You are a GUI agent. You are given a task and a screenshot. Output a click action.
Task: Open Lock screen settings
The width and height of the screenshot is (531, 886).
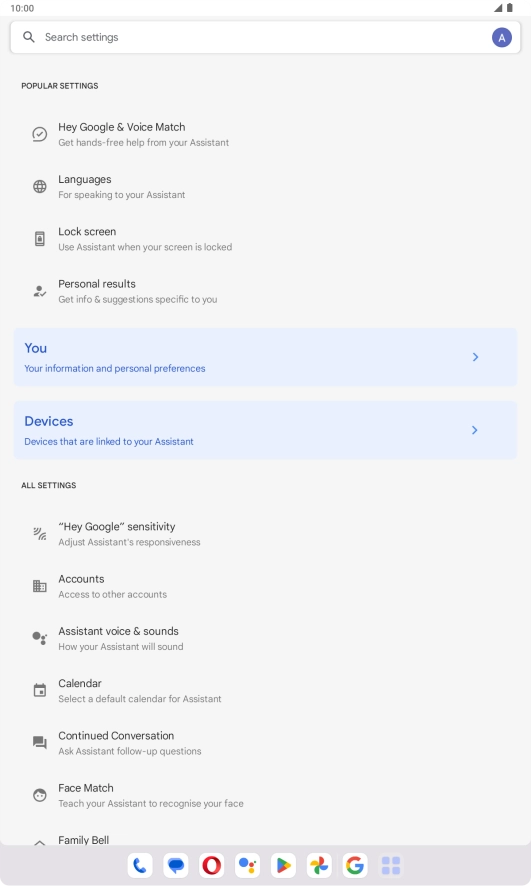266,239
